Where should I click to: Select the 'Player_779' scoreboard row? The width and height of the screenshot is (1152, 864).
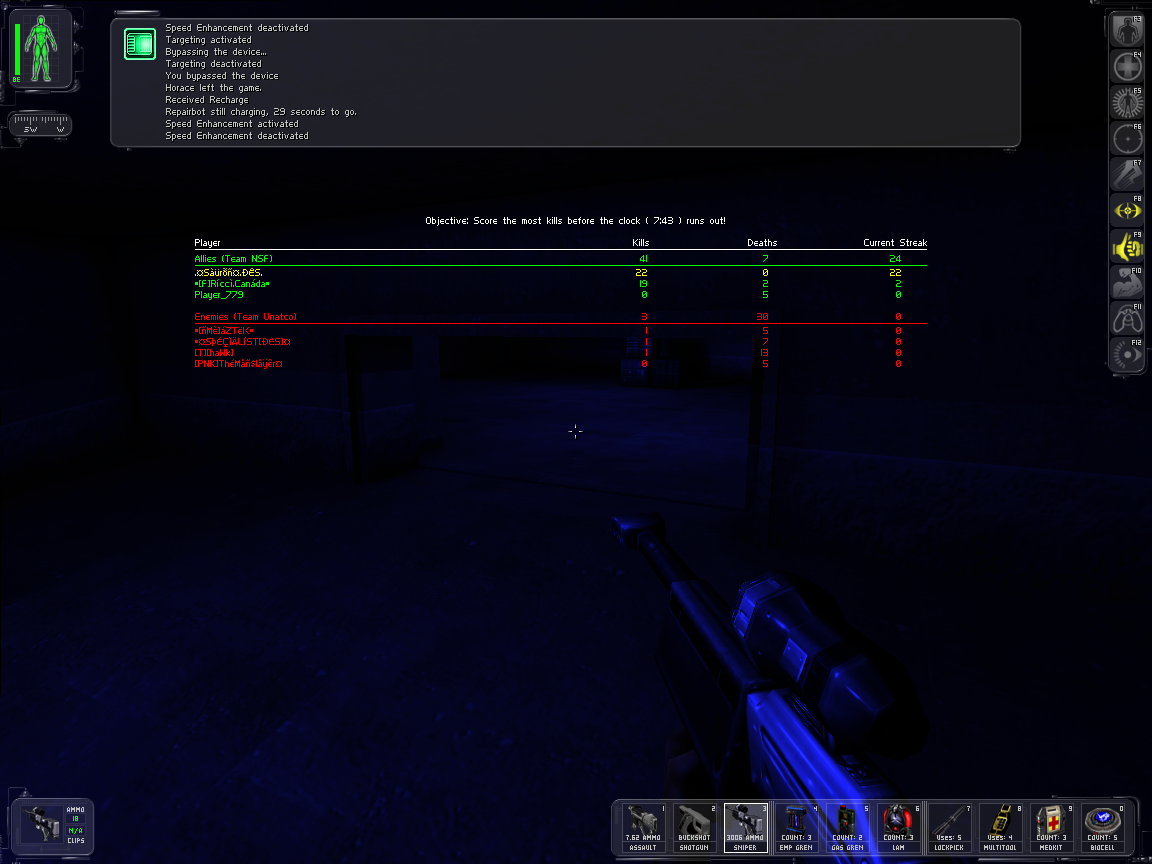click(561, 295)
